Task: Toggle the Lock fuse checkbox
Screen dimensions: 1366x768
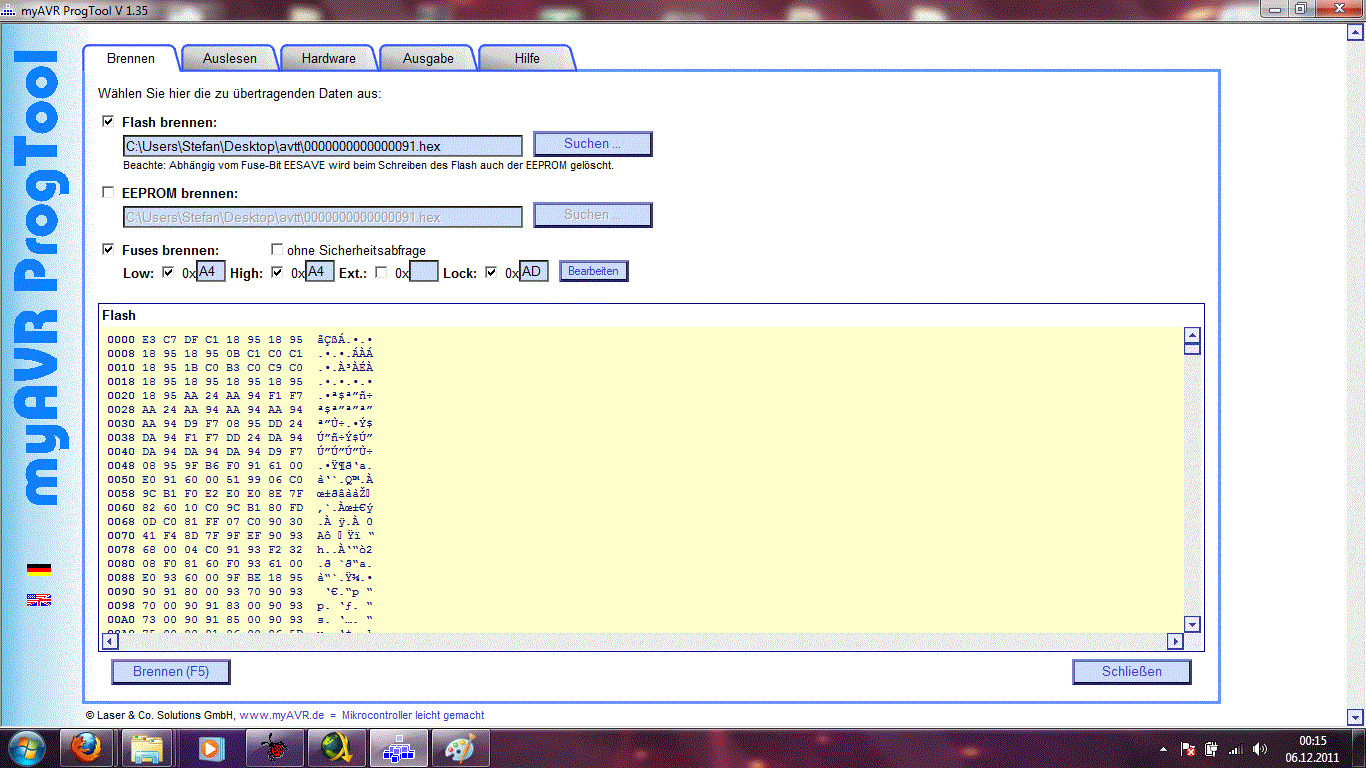Action: point(491,272)
